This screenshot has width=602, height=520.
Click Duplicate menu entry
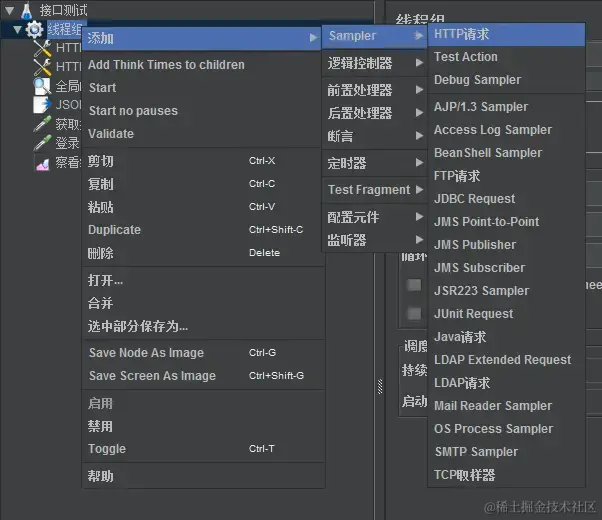(x=202, y=230)
